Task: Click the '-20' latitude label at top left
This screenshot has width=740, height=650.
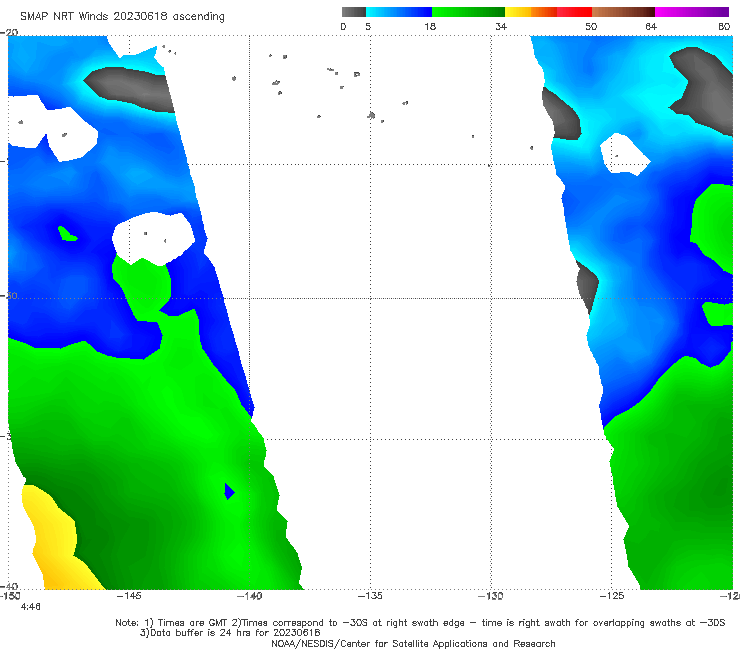Action: 9,32
